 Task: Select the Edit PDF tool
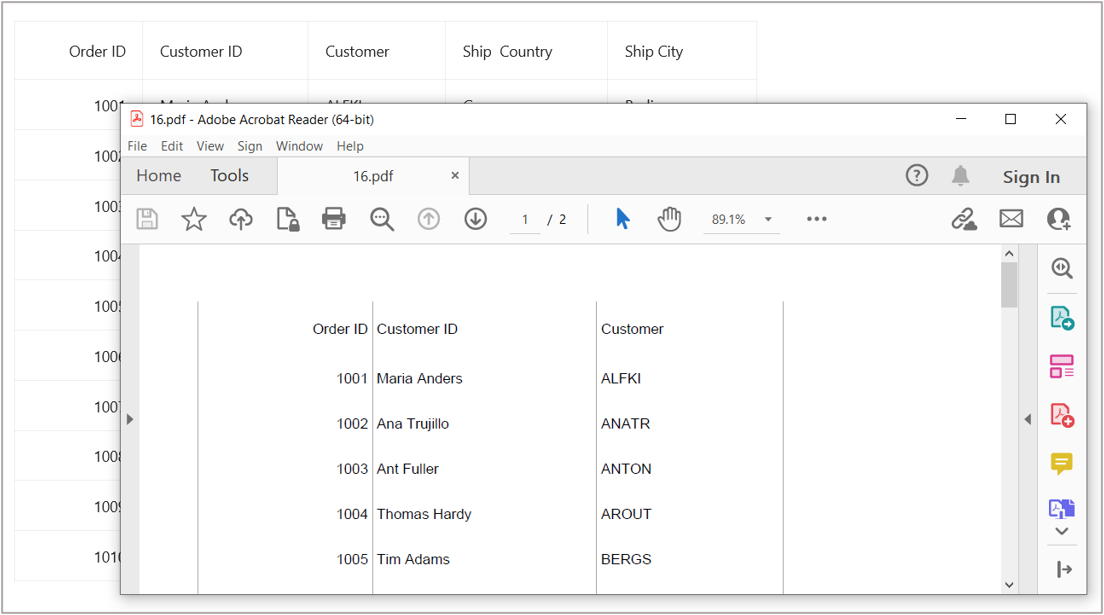coord(1061,366)
